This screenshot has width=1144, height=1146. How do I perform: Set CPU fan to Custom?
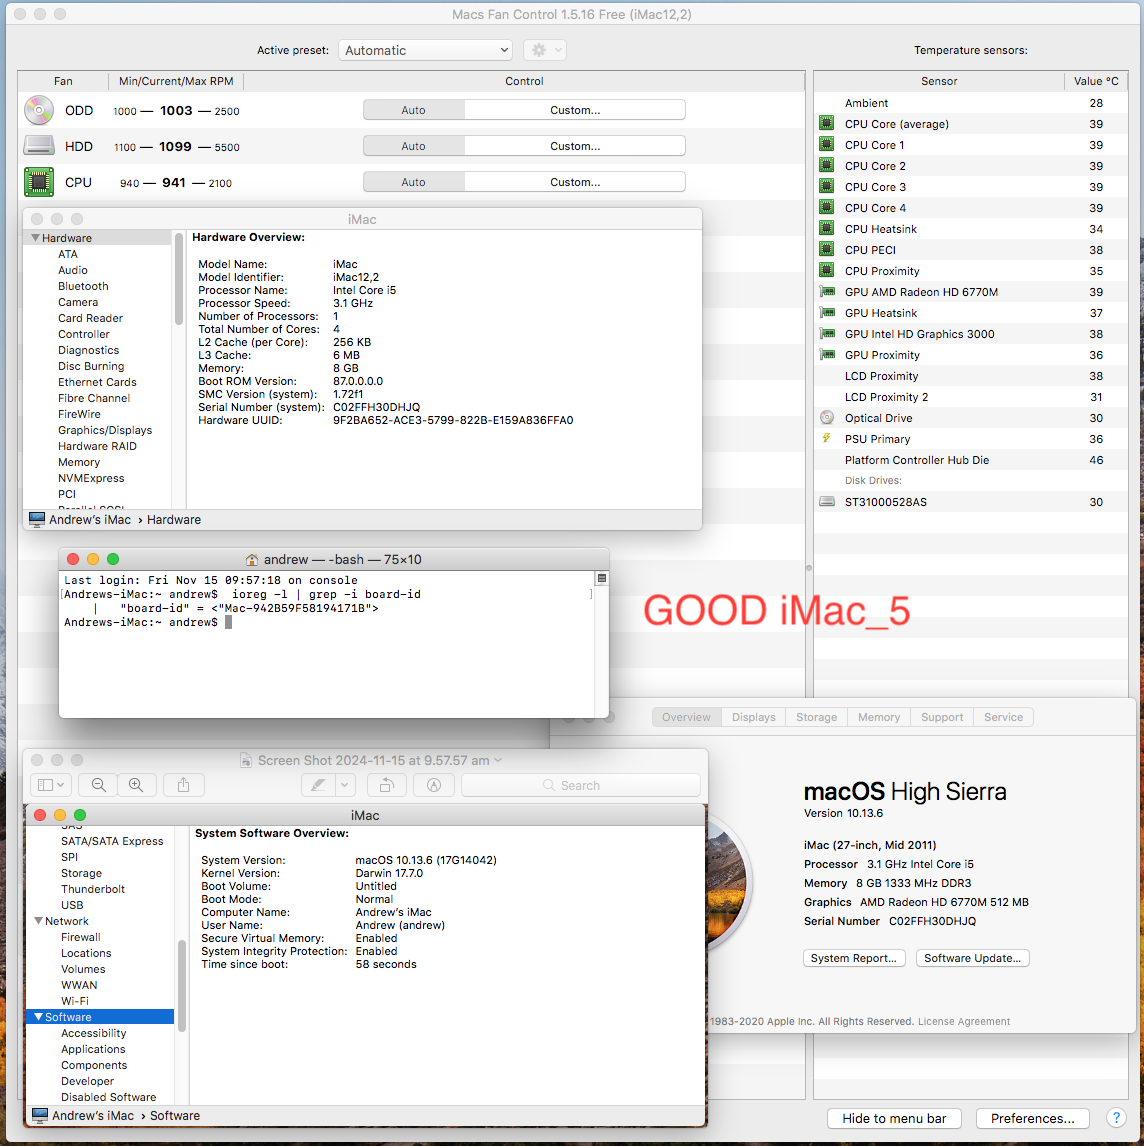(575, 182)
